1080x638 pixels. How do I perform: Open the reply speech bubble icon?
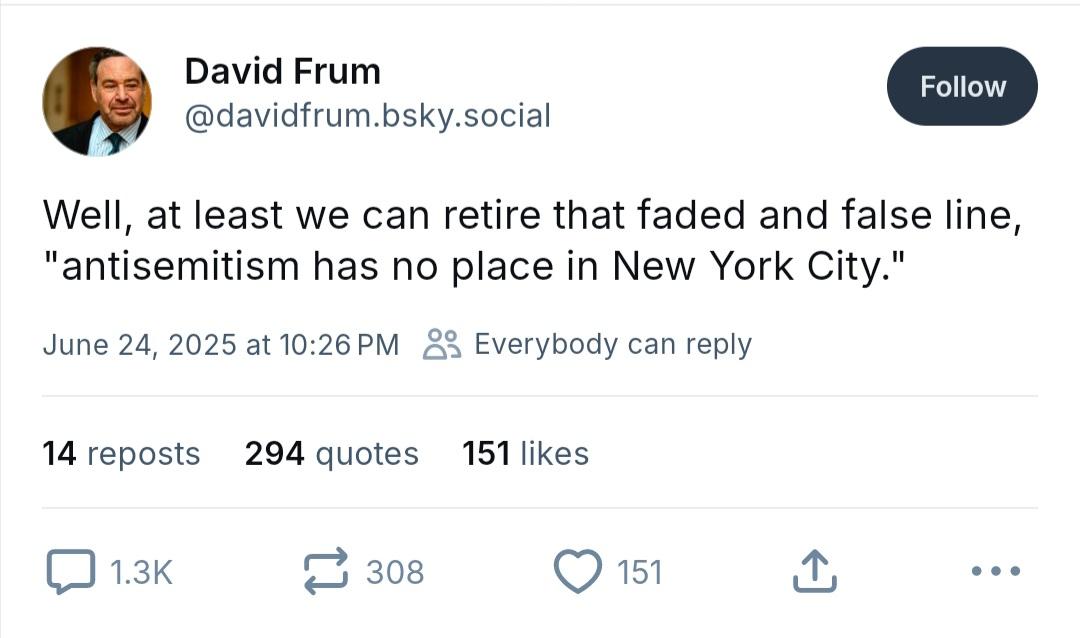[70, 571]
